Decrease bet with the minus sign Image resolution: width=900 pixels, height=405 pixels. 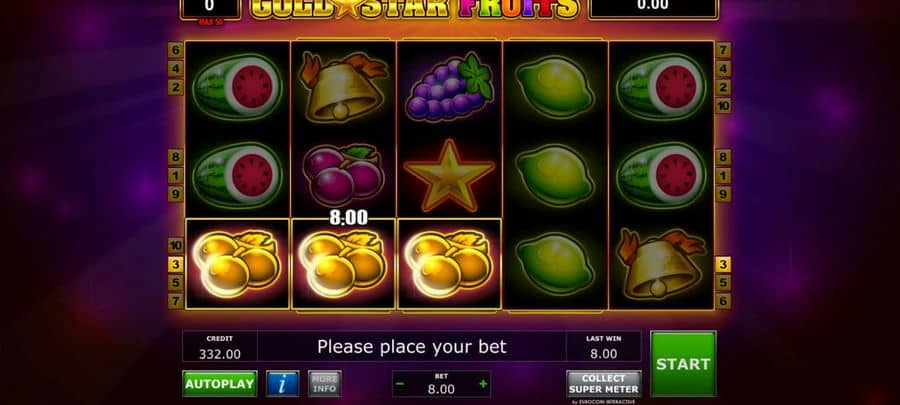point(400,384)
